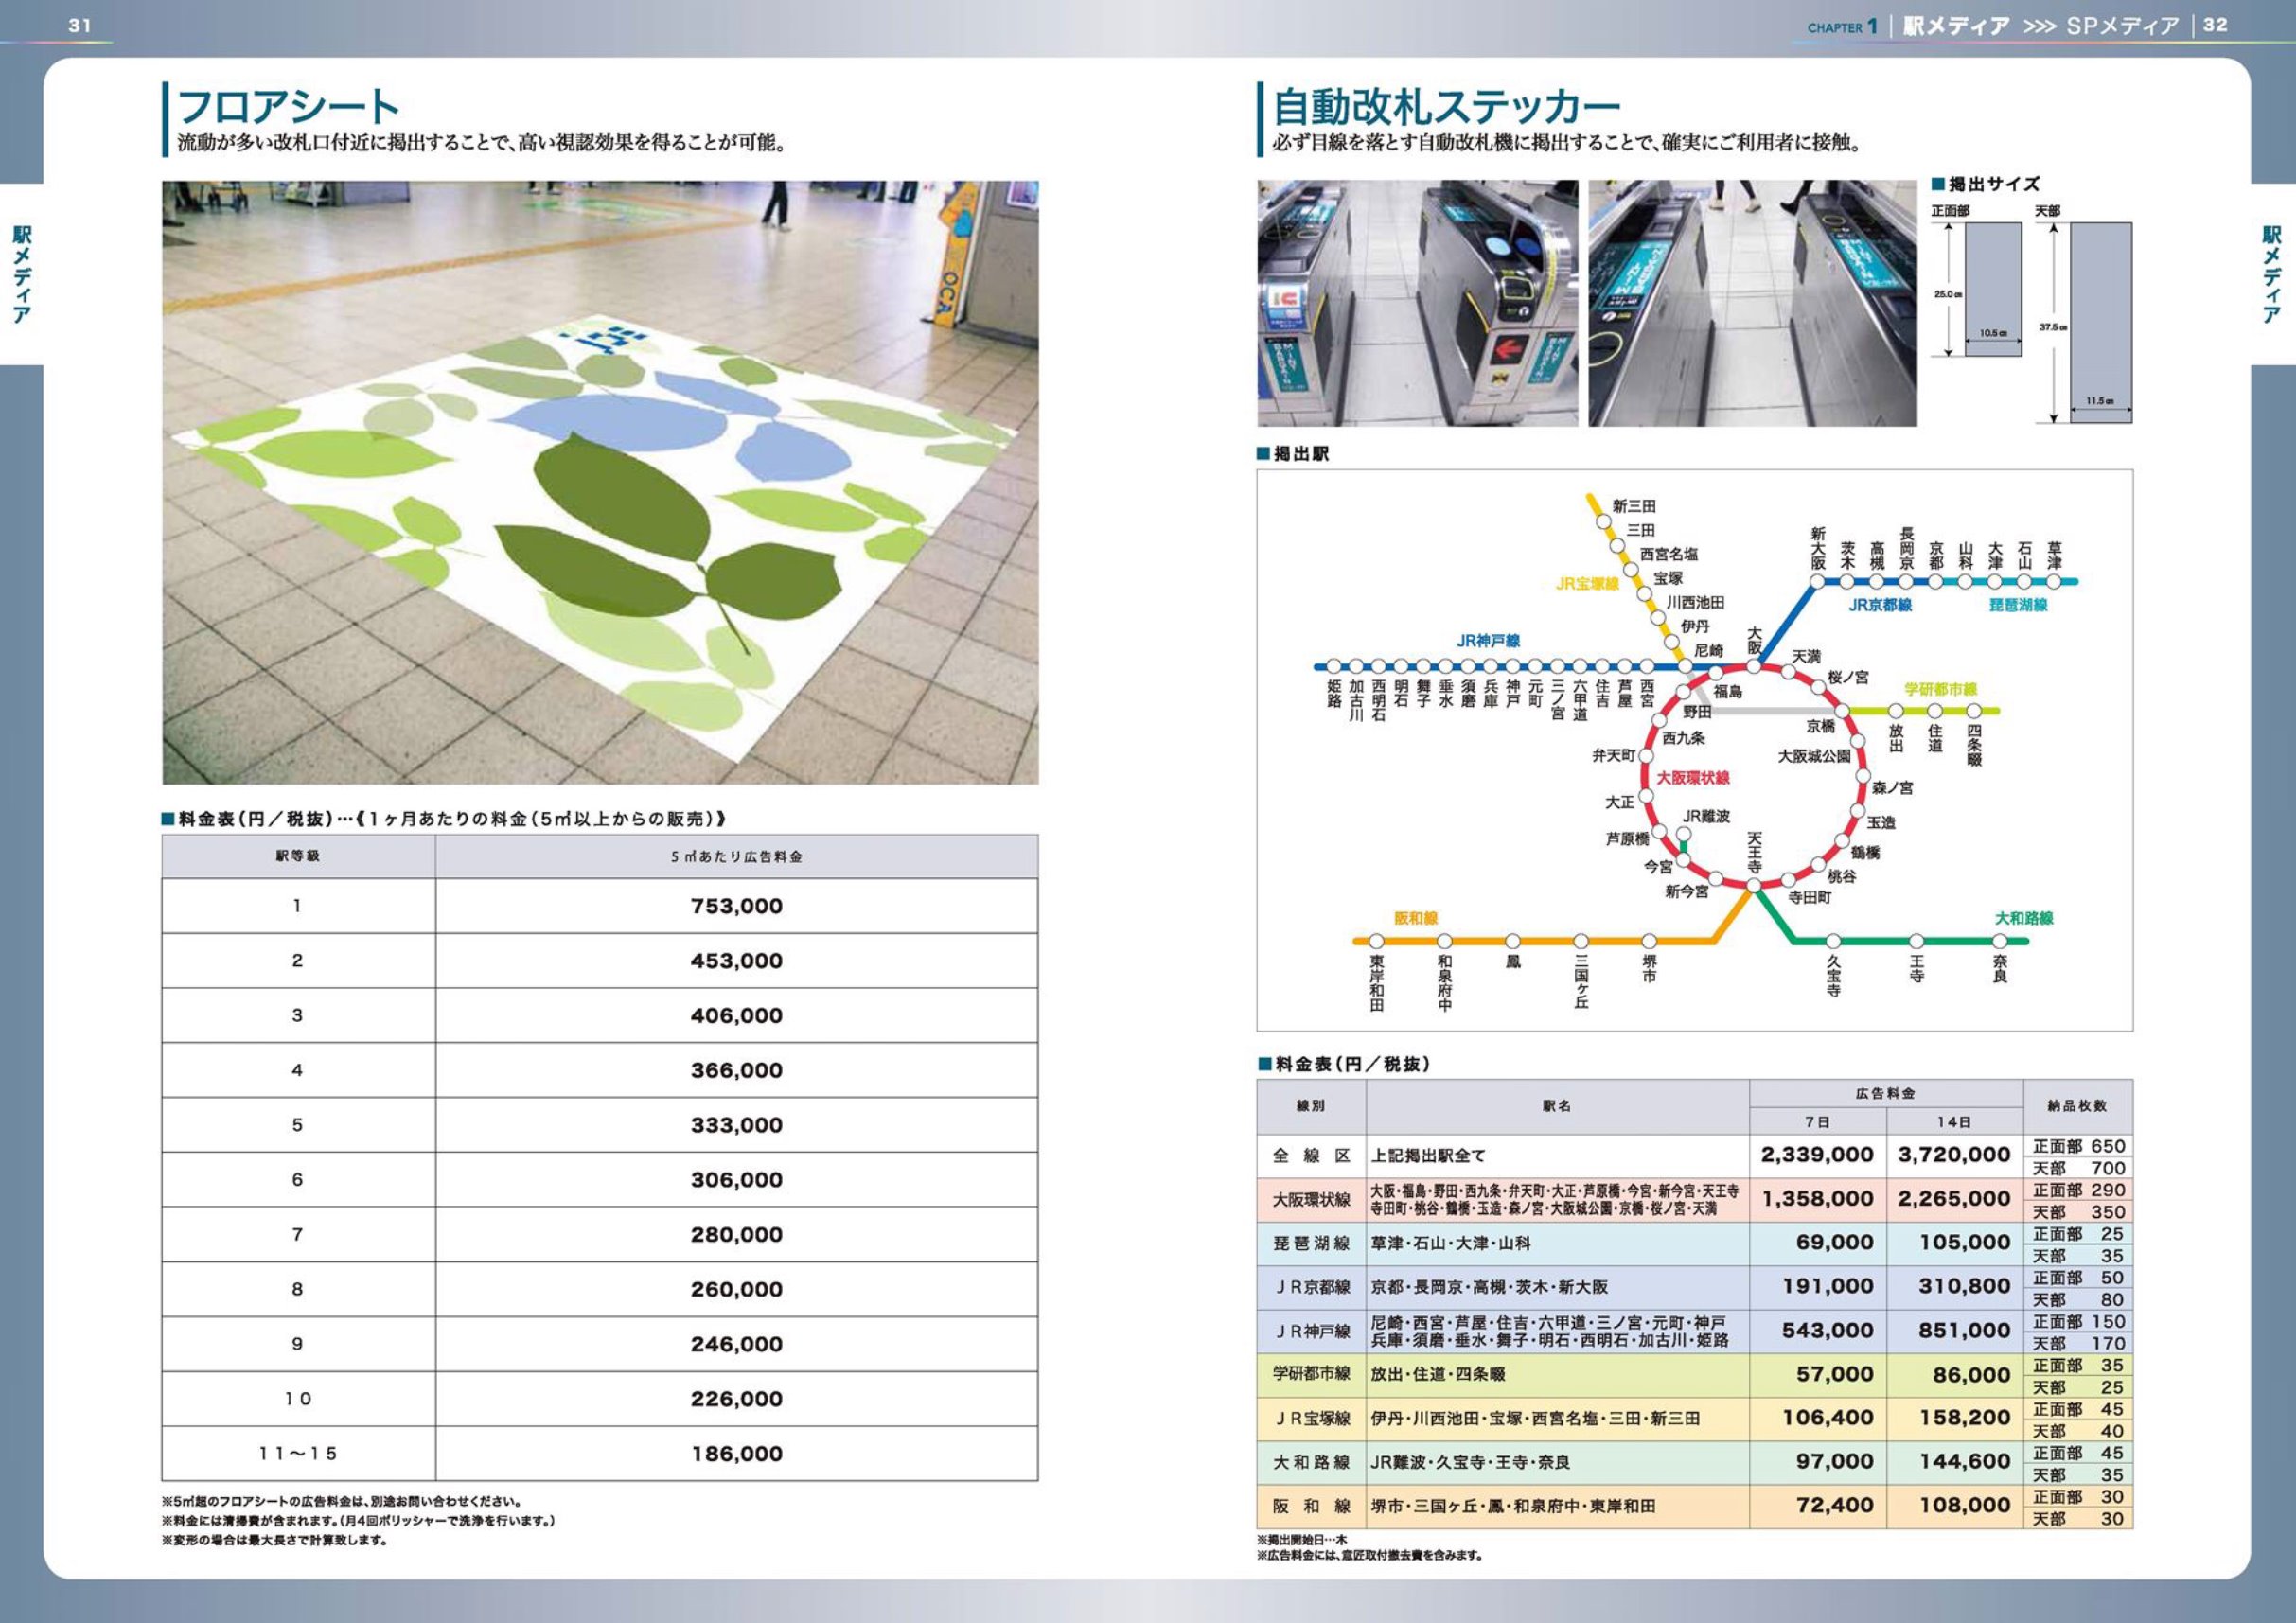Select the 72,400 price cell
Viewport: 2296px width, 1623px height.
pos(1818,1506)
